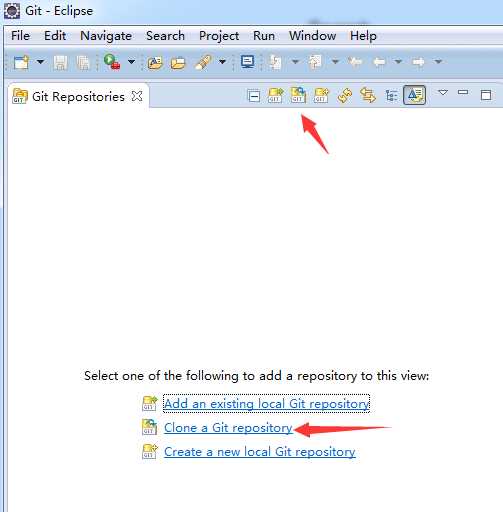Open the Window menu
The width and height of the screenshot is (503, 512).
coord(312,36)
